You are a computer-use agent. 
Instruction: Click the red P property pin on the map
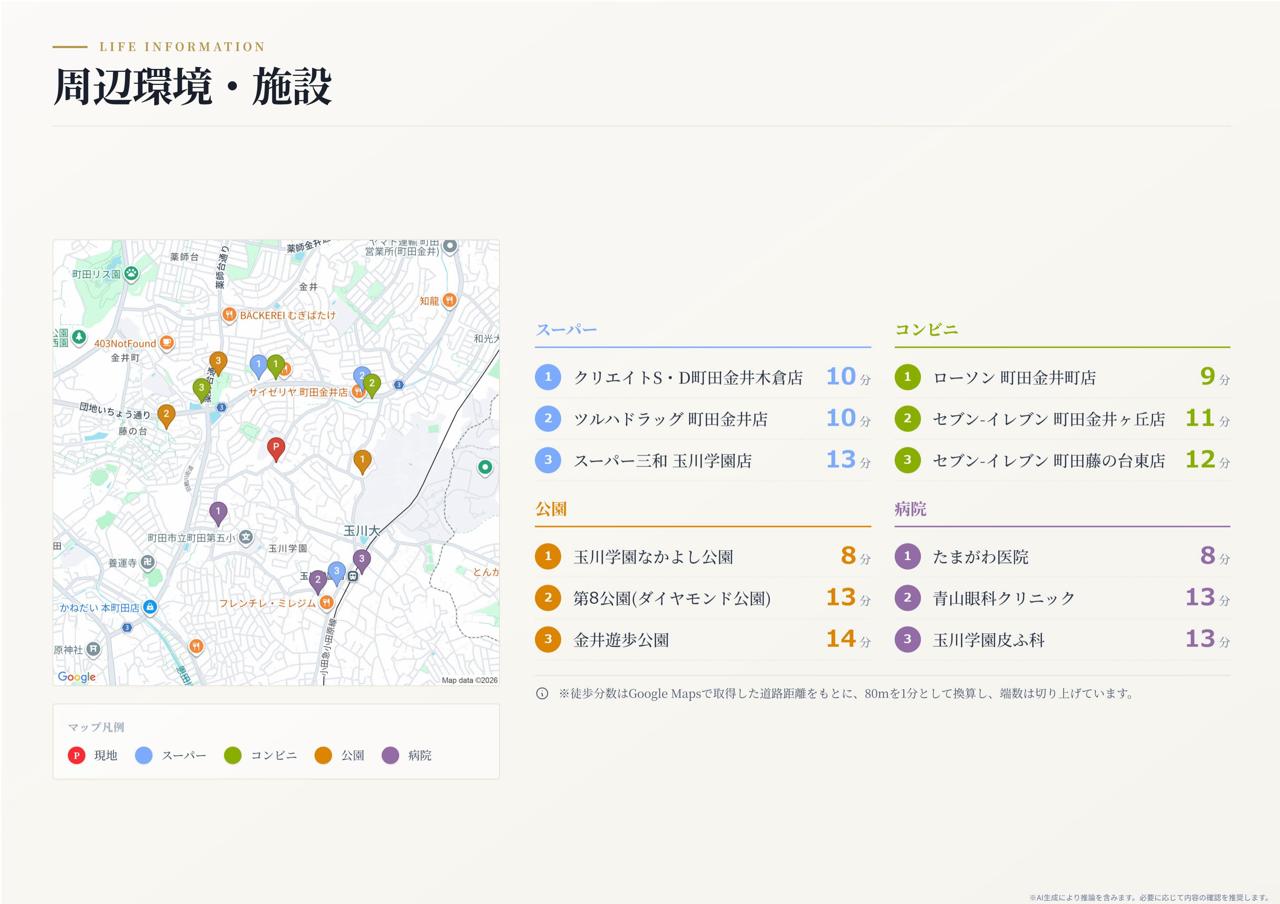(276, 449)
